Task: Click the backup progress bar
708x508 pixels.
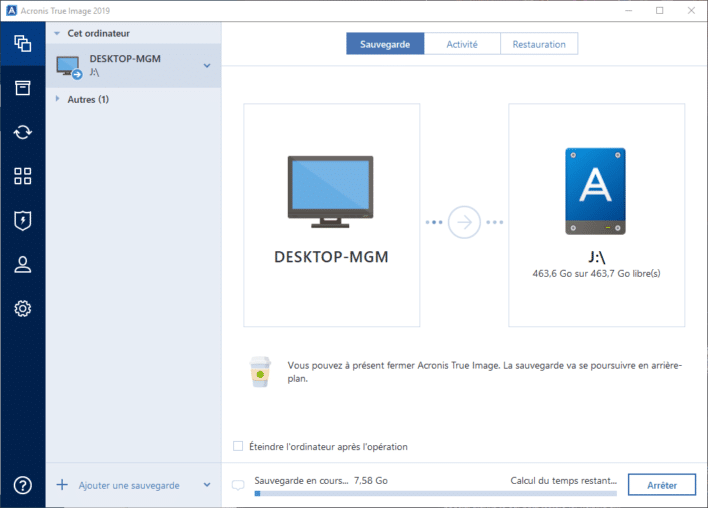Action: [x=436, y=494]
